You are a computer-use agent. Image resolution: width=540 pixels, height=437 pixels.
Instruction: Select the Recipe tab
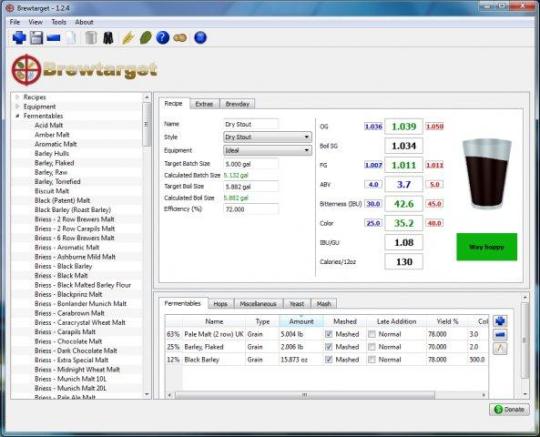pyautogui.click(x=174, y=103)
